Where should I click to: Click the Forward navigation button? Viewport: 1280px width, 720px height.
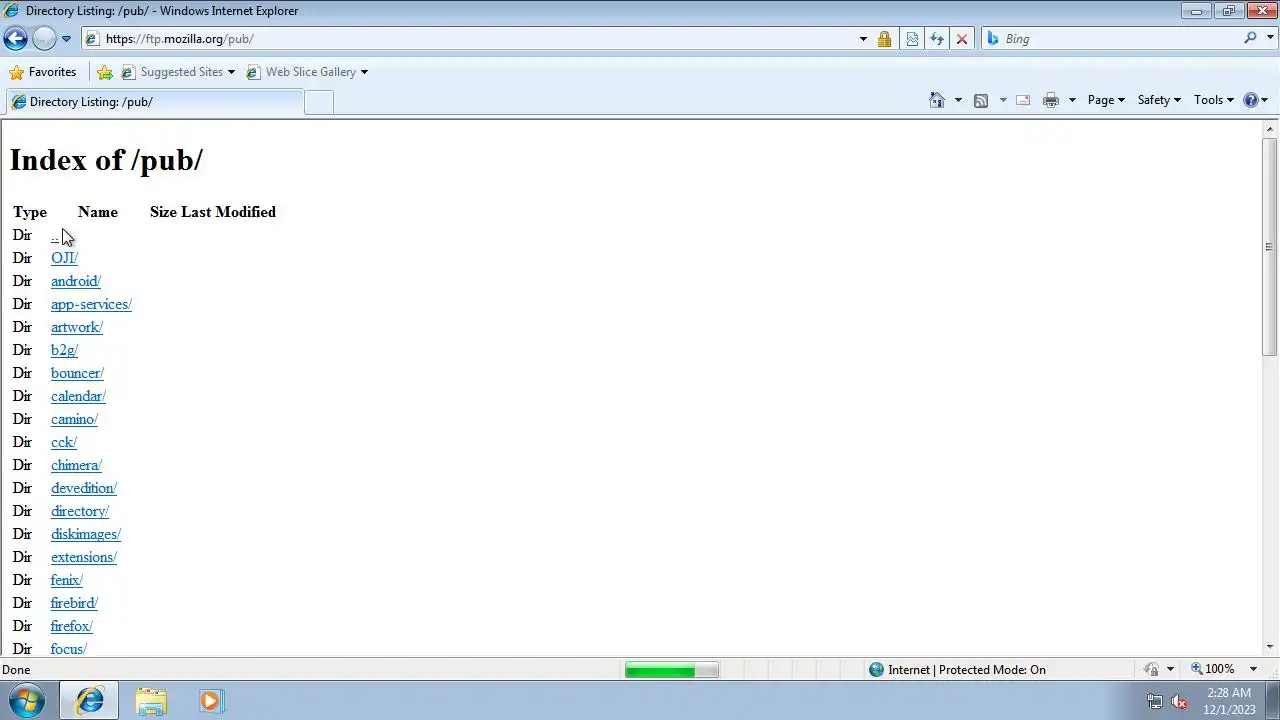[x=44, y=39]
